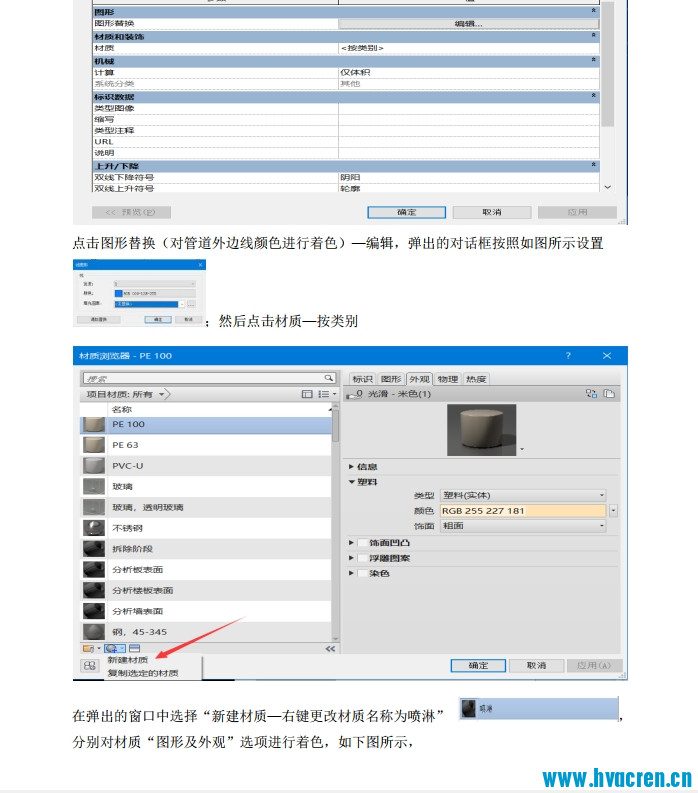The image size is (698, 793).
Task: Switch to the 外观 tab
Action: click(x=419, y=379)
